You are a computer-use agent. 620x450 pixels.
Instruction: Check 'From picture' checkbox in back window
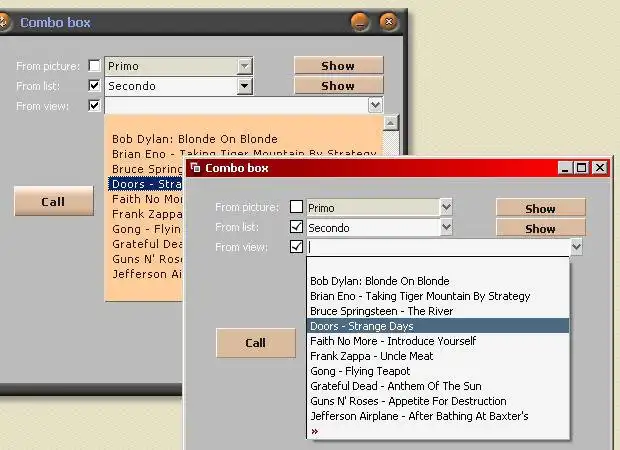tap(94, 65)
